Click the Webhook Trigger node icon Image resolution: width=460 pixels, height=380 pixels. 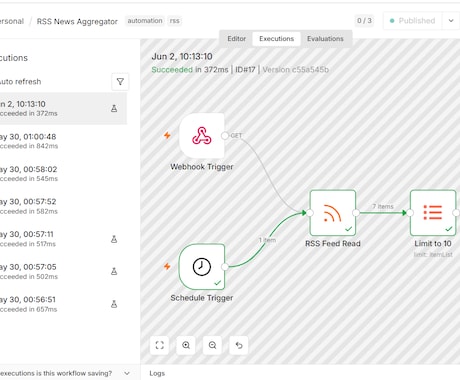pos(202,136)
